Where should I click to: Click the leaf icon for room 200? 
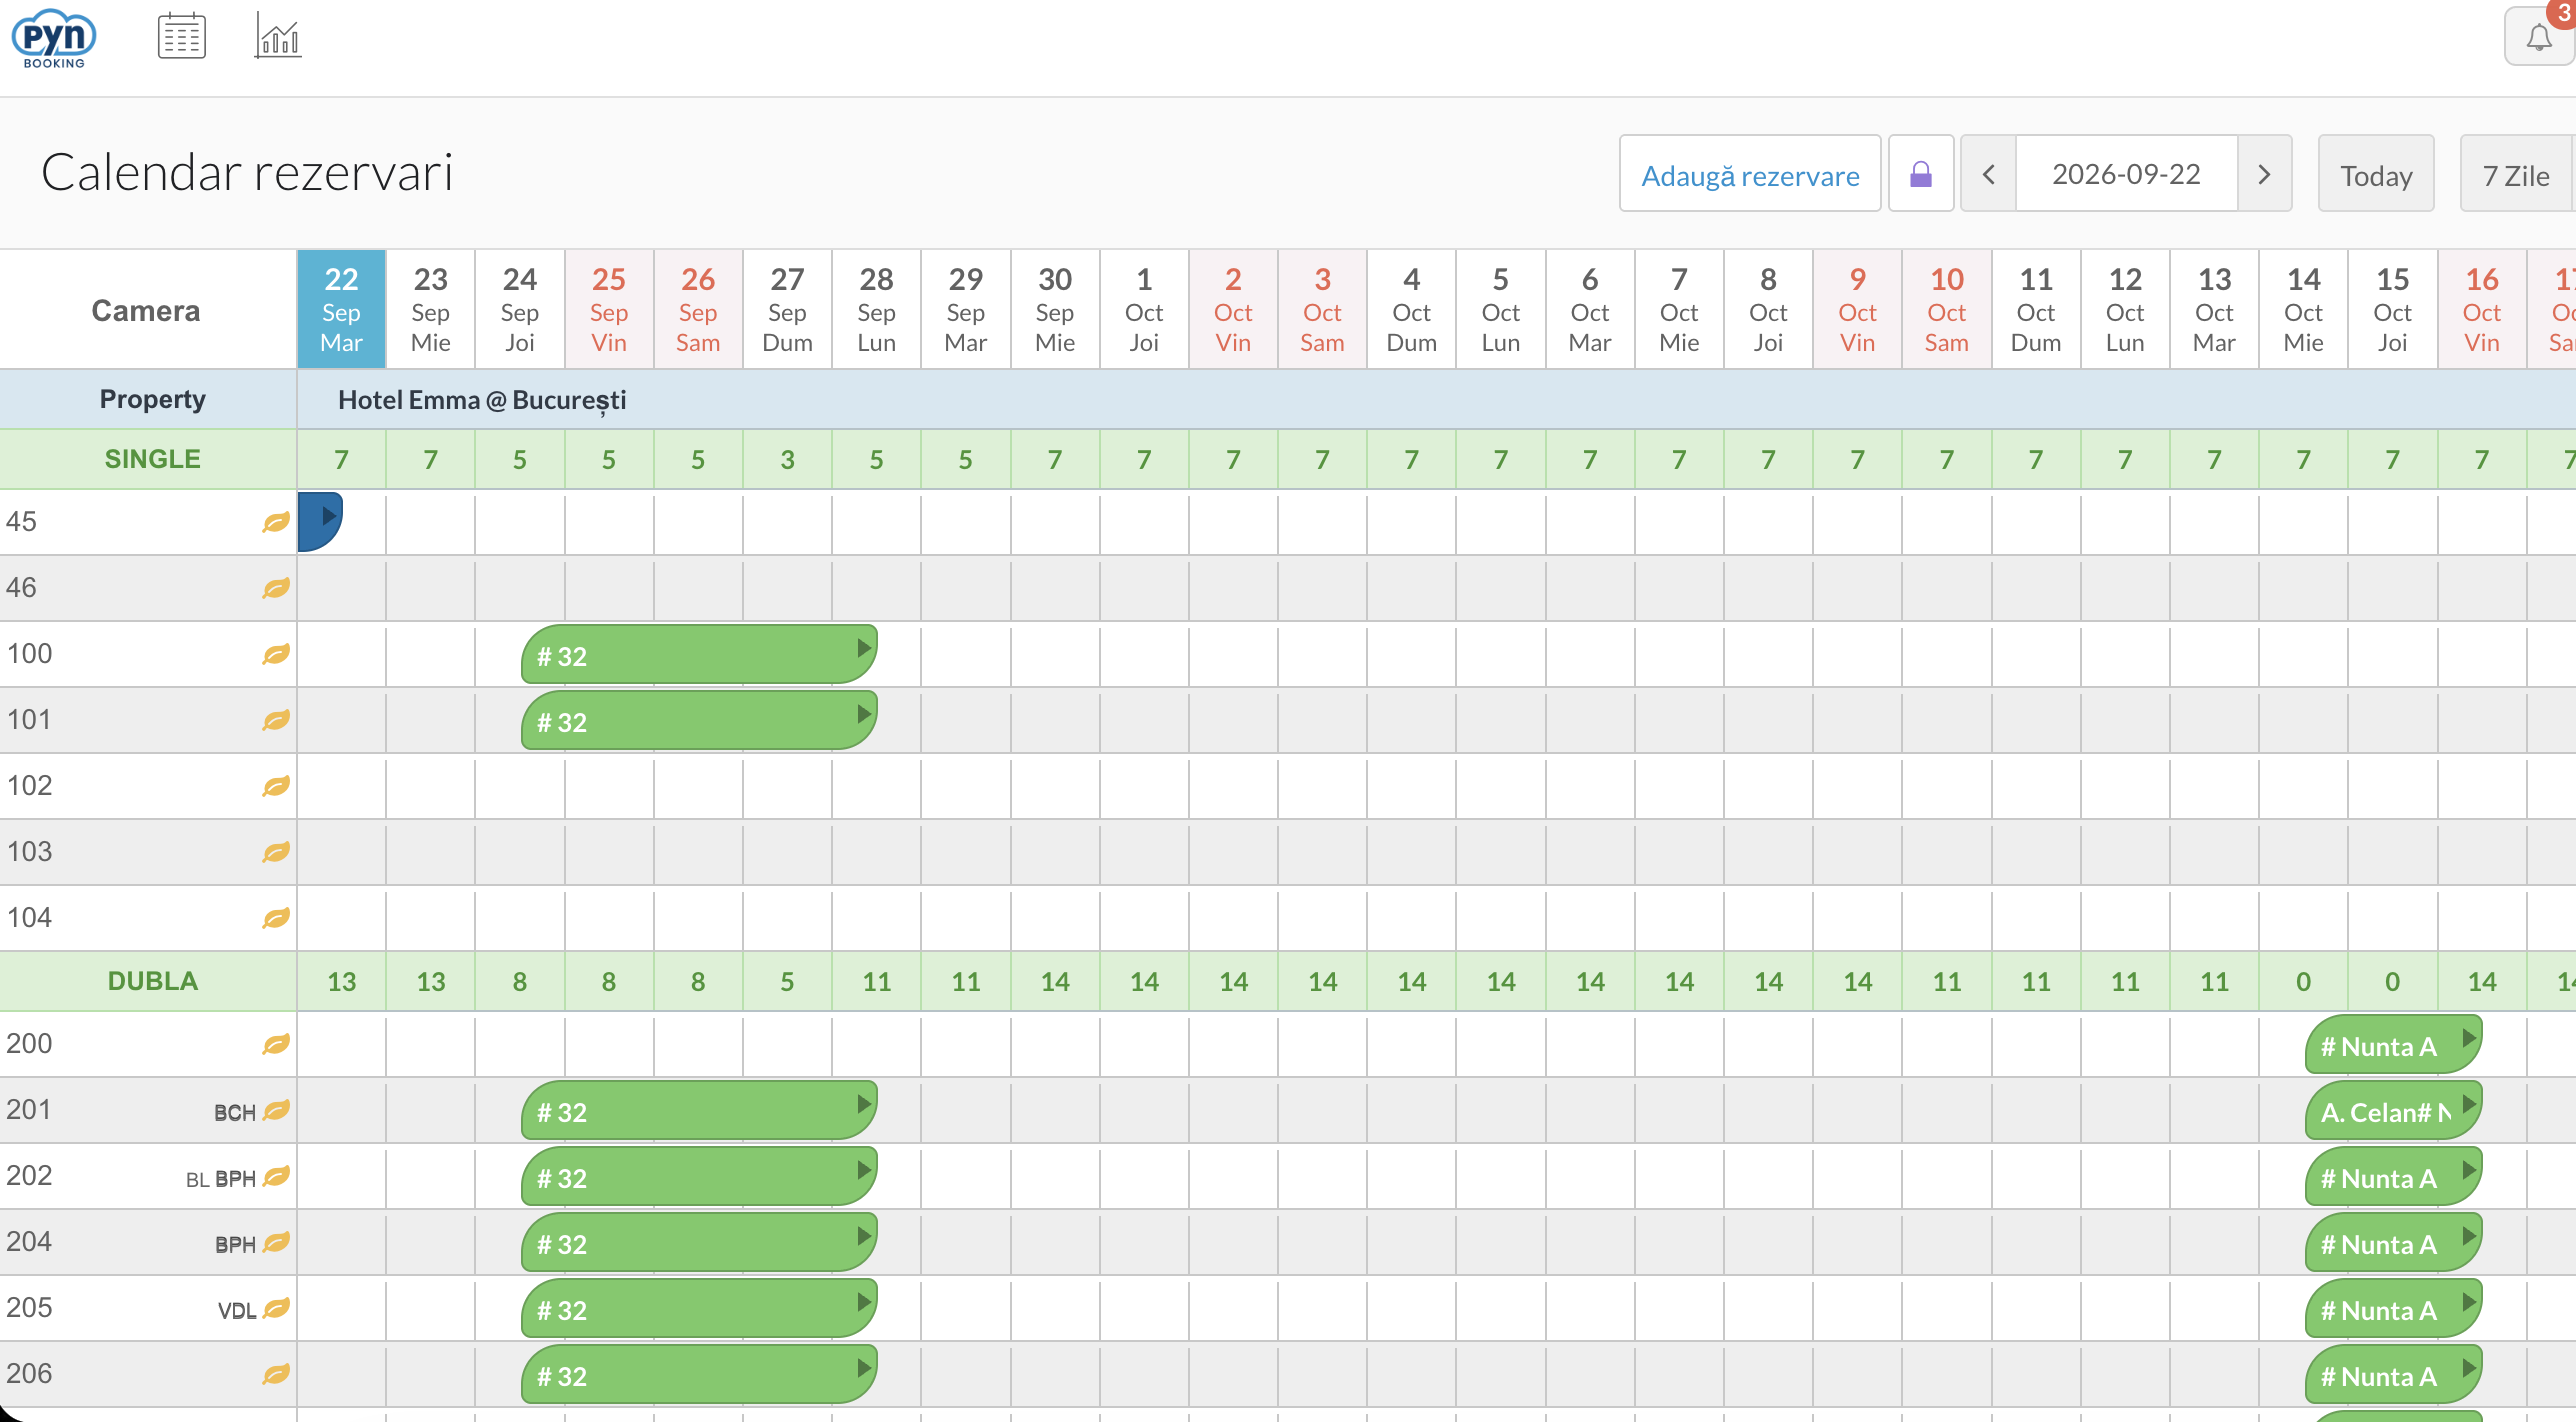[276, 1044]
